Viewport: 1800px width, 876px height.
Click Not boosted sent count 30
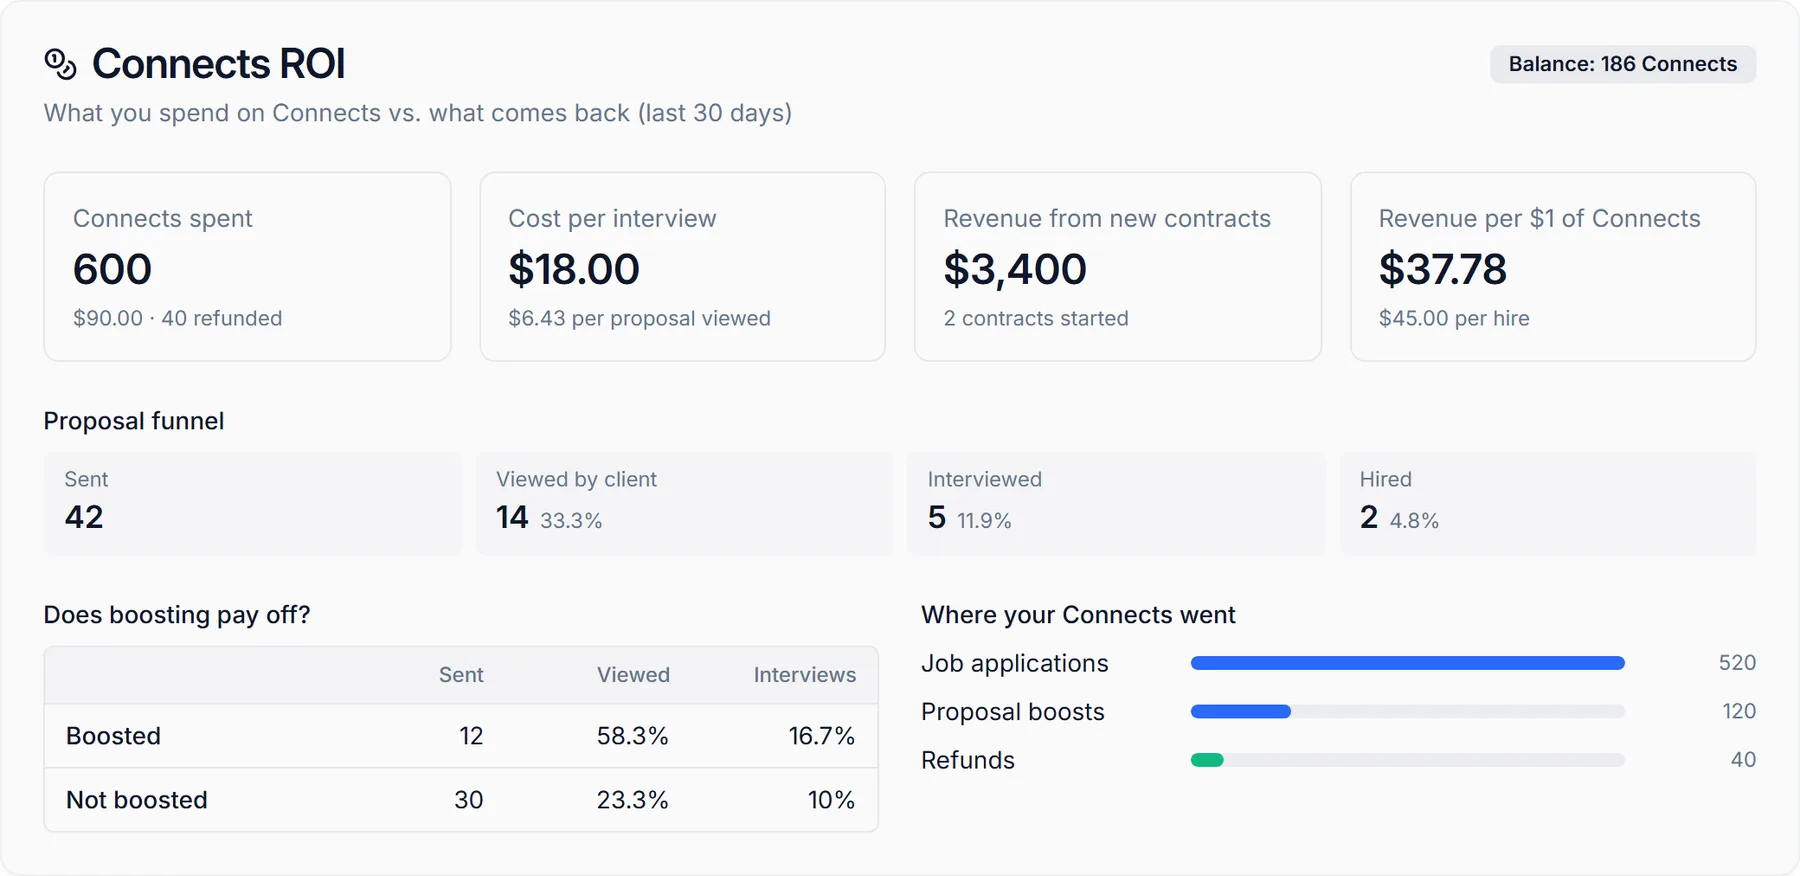click(x=468, y=800)
